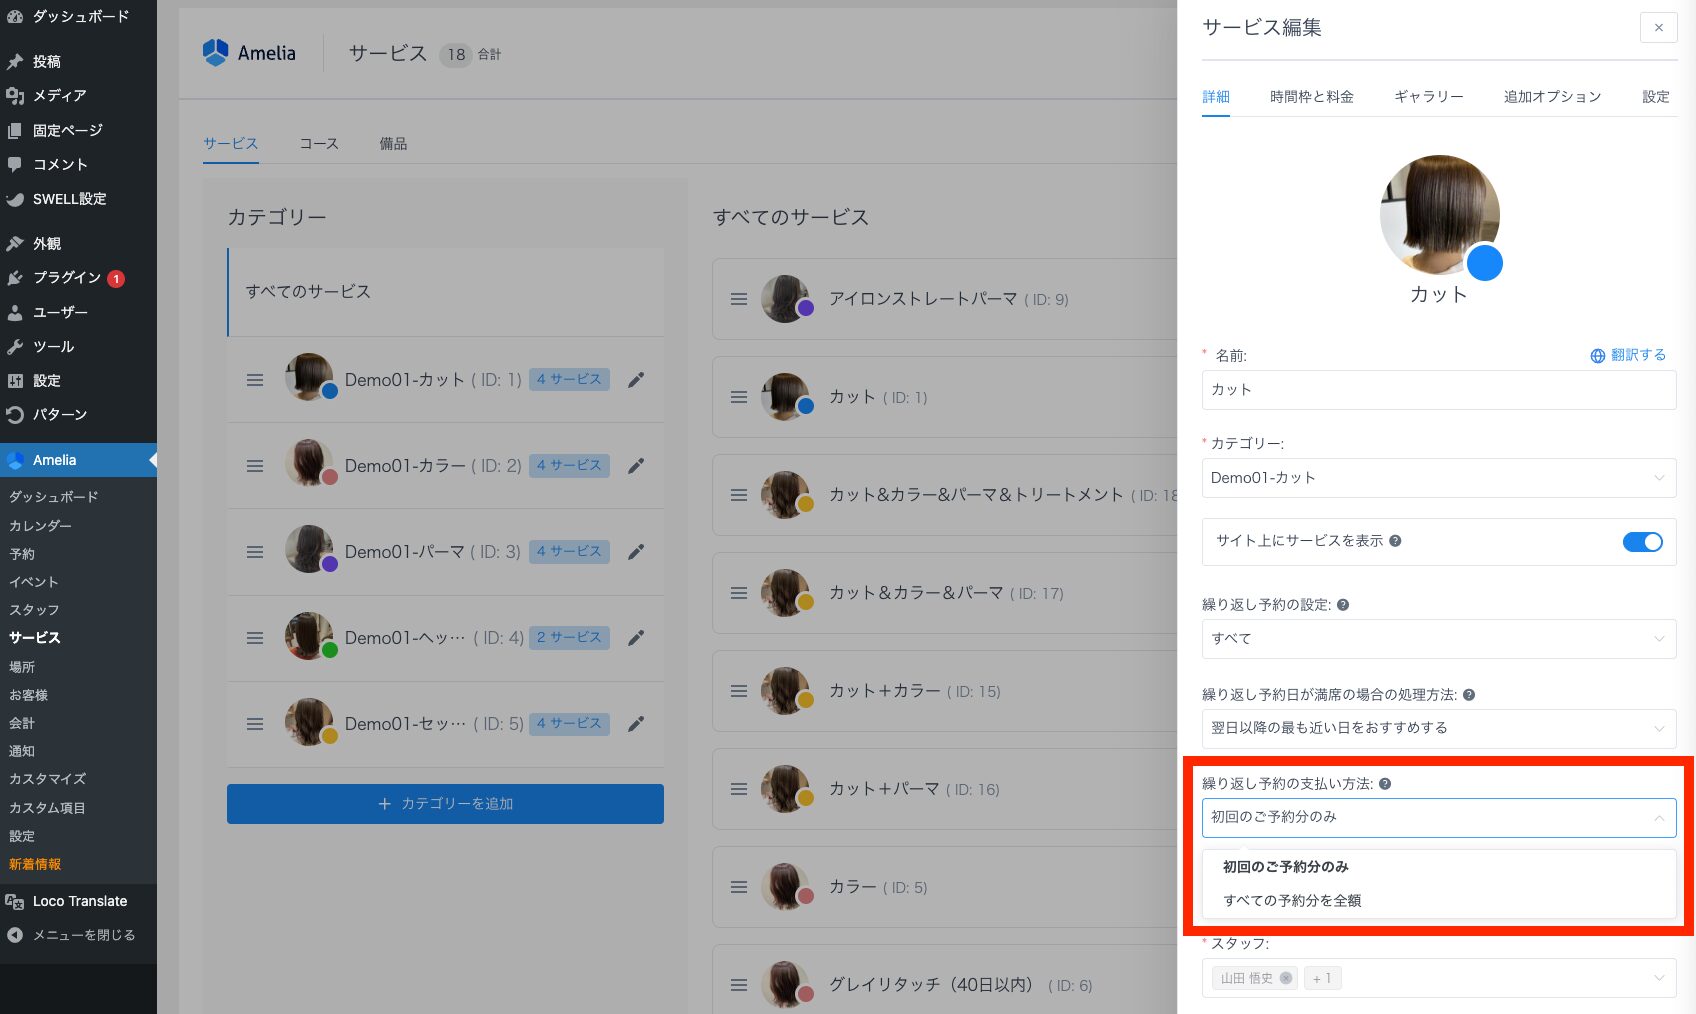1696x1014 pixels.
Task: Open dropdown 翌日以降の最も近い日をおすすめする
Action: pyautogui.click(x=1438, y=728)
